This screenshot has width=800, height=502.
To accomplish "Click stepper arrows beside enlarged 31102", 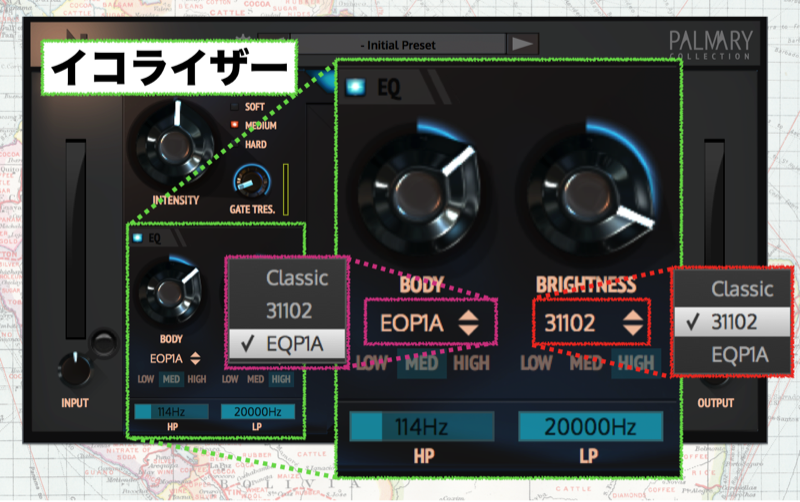I will 633,322.
